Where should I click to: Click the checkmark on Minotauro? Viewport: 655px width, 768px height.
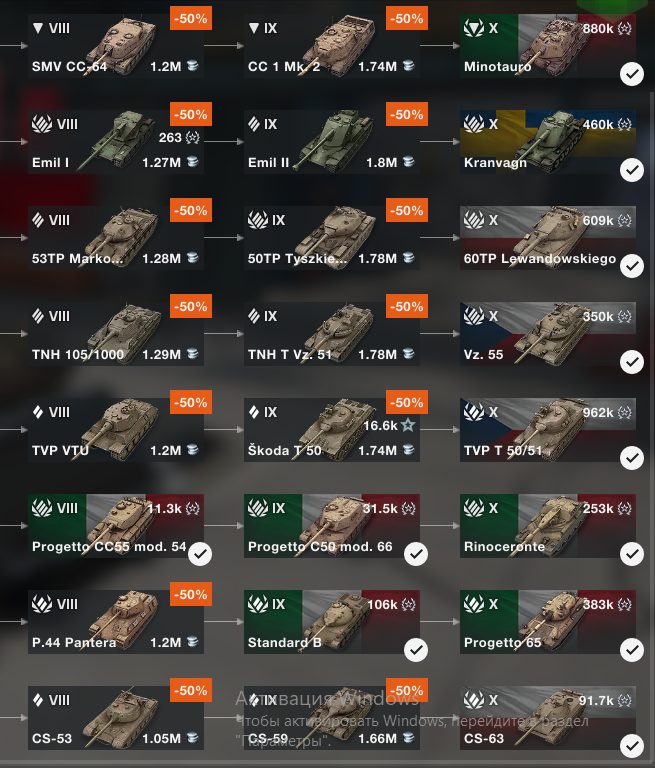(x=632, y=74)
